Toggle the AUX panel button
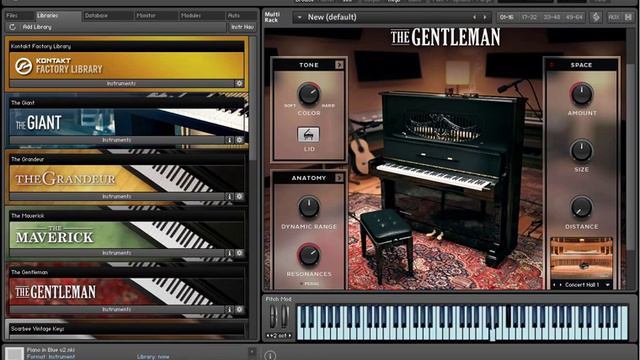Screen dimensions: 640x360 (x=613, y=17)
